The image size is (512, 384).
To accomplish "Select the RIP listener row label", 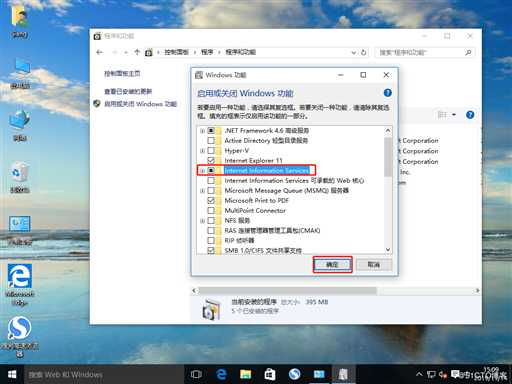I will point(239,241).
